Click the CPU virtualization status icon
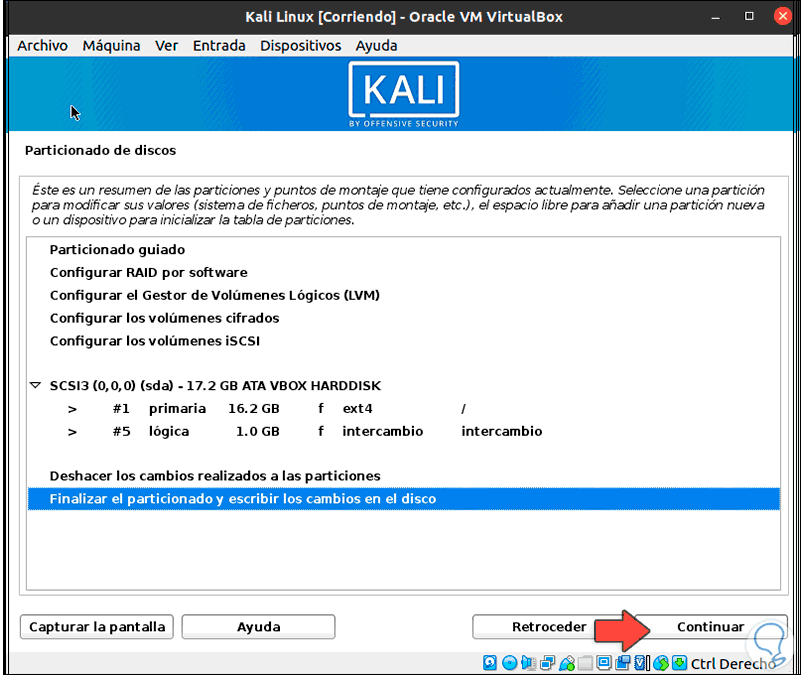The width and height of the screenshot is (804, 675). click(x=641, y=663)
